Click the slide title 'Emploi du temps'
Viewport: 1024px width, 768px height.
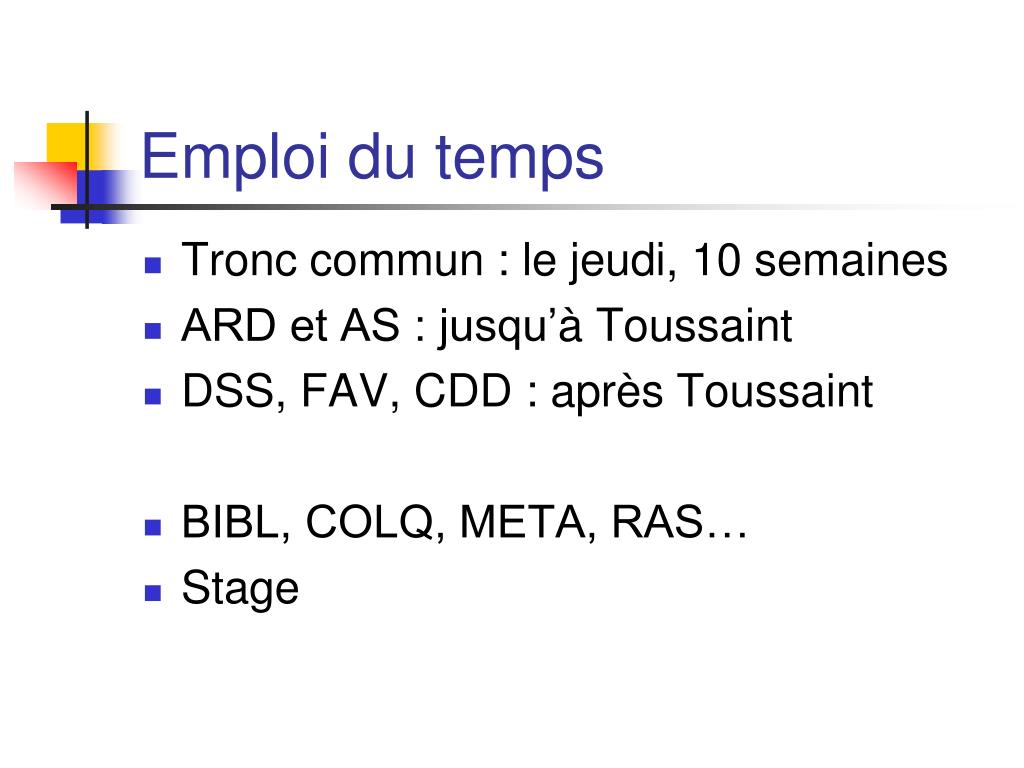point(372,158)
